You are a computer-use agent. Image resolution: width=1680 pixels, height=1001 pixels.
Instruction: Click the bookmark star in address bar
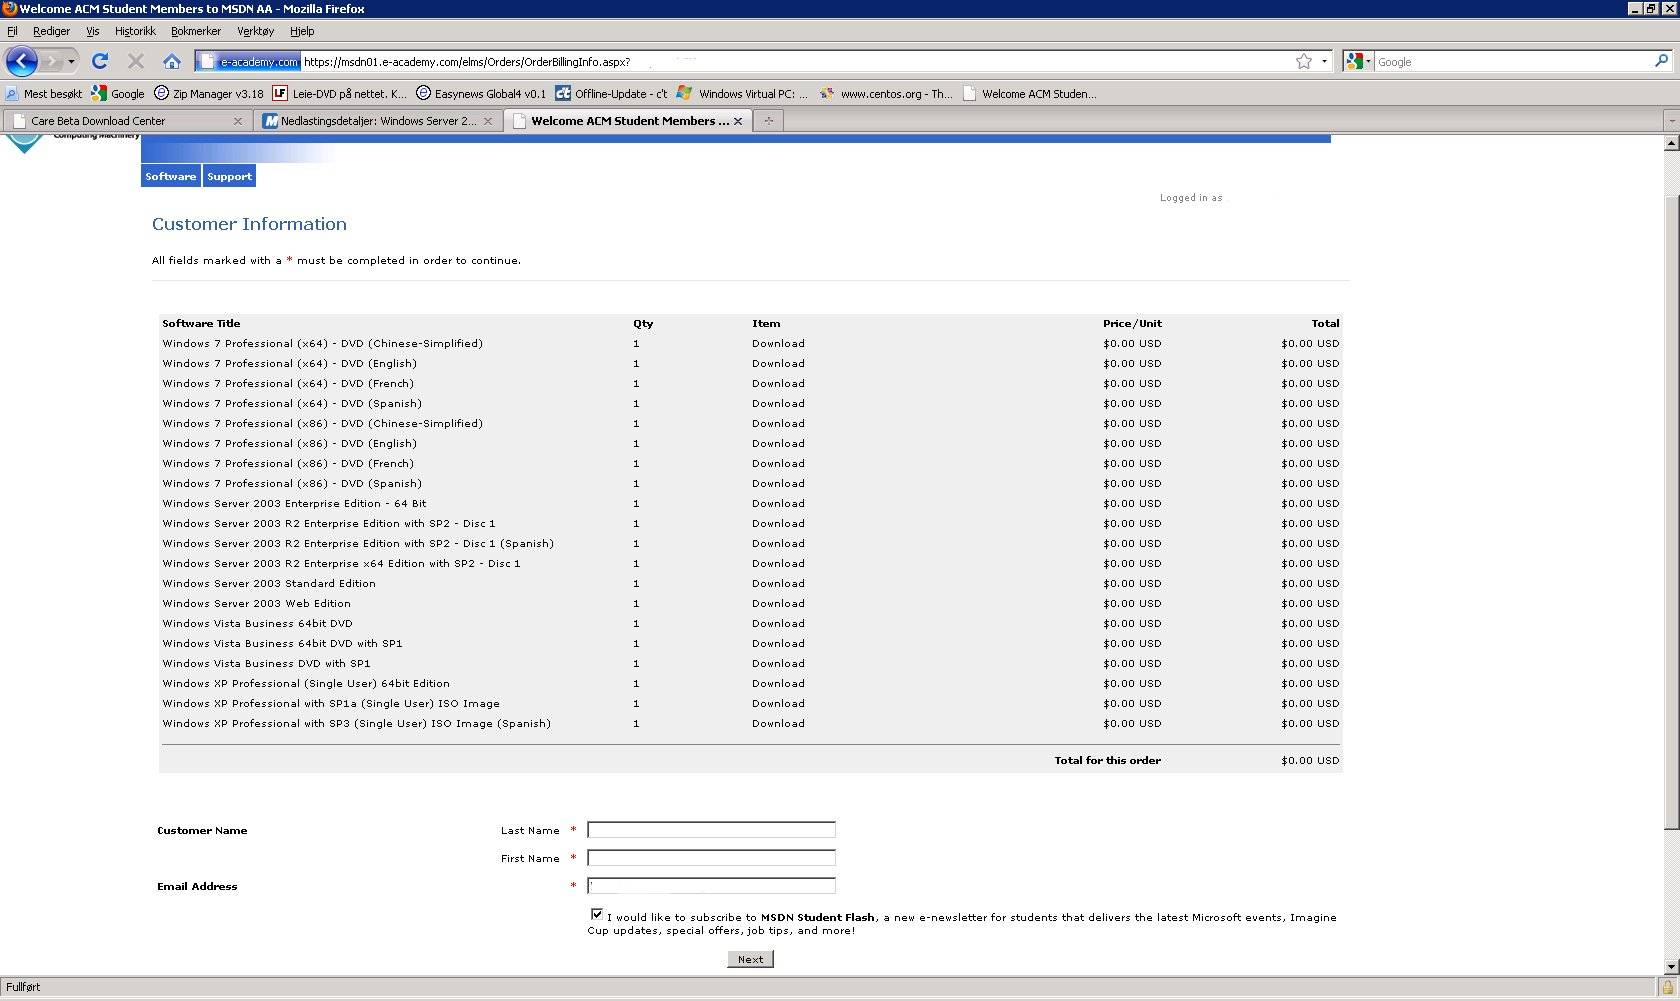pos(1304,62)
